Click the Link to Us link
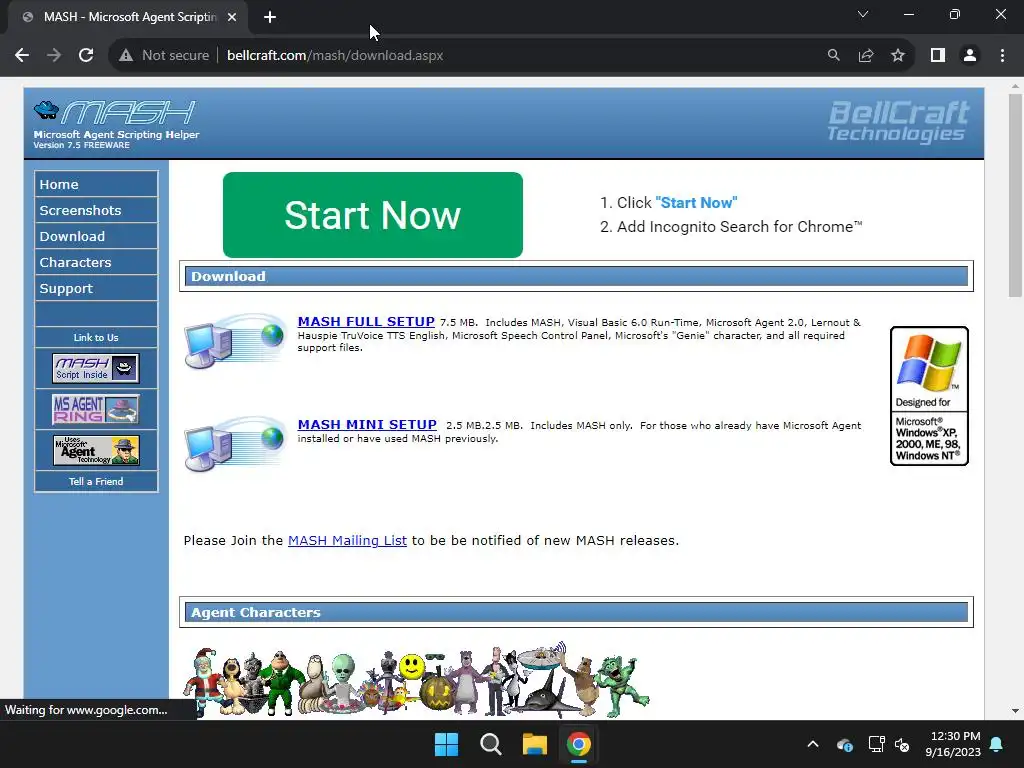 click(x=96, y=338)
